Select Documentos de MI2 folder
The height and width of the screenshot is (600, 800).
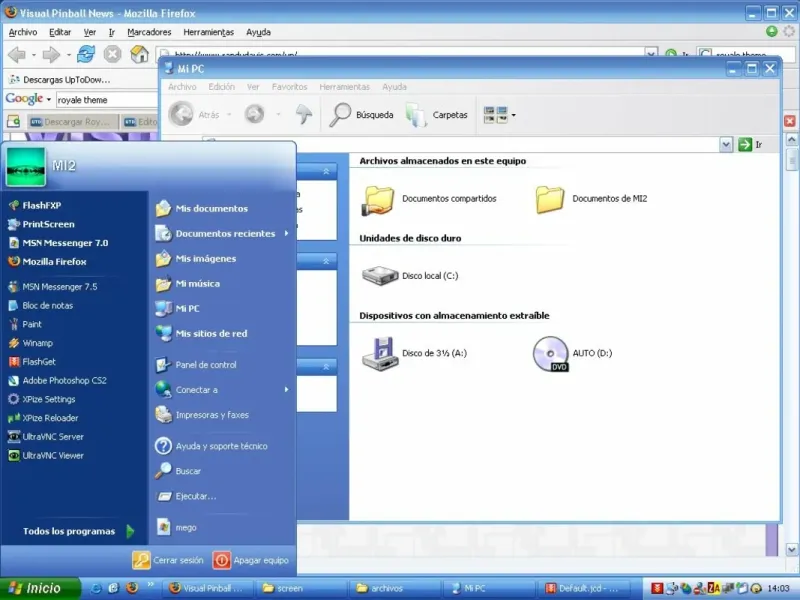tap(591, 199)
